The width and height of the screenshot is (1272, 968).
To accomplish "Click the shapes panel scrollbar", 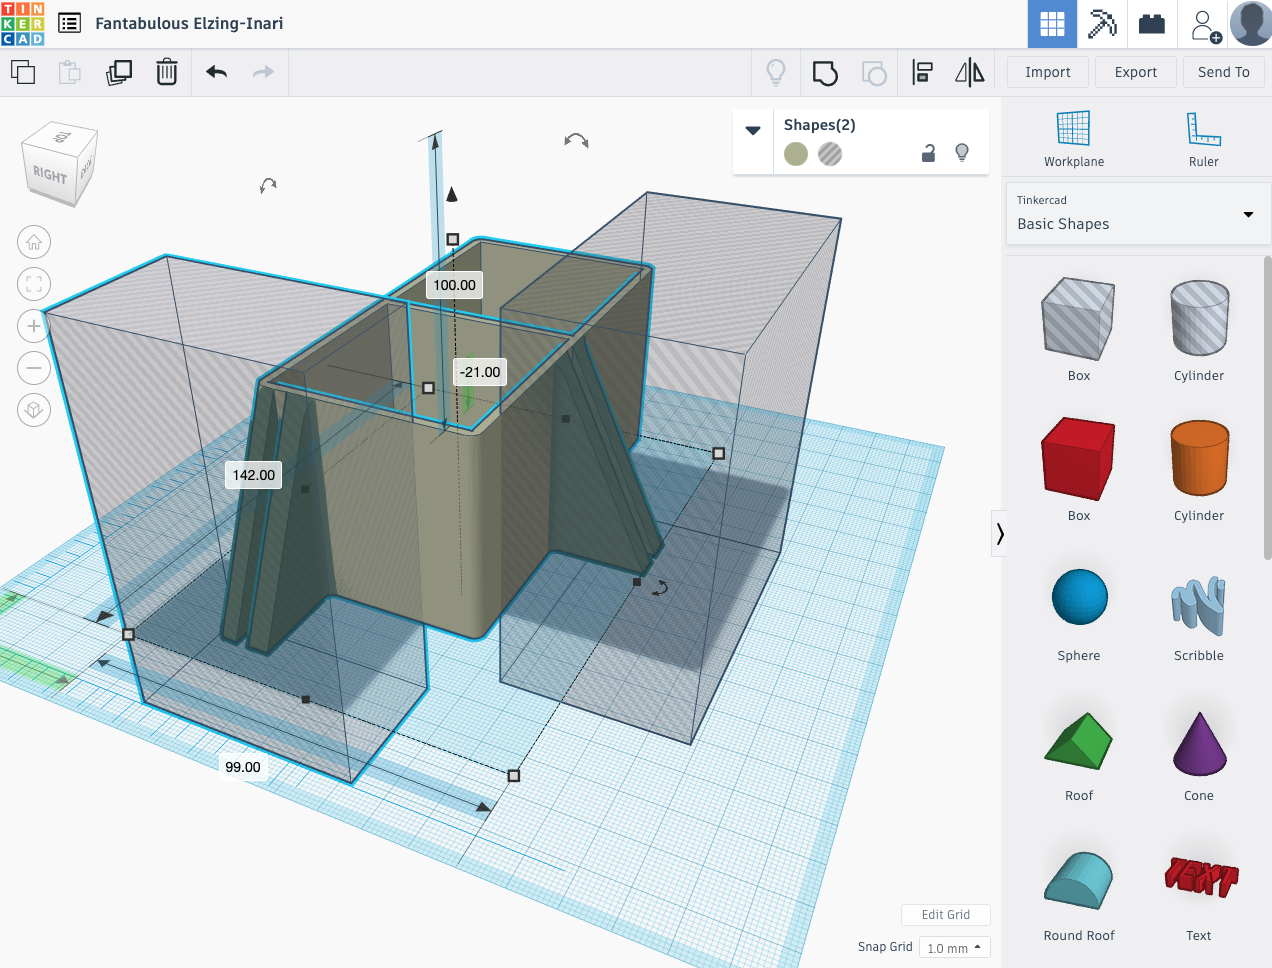I will click(1267, 408).
